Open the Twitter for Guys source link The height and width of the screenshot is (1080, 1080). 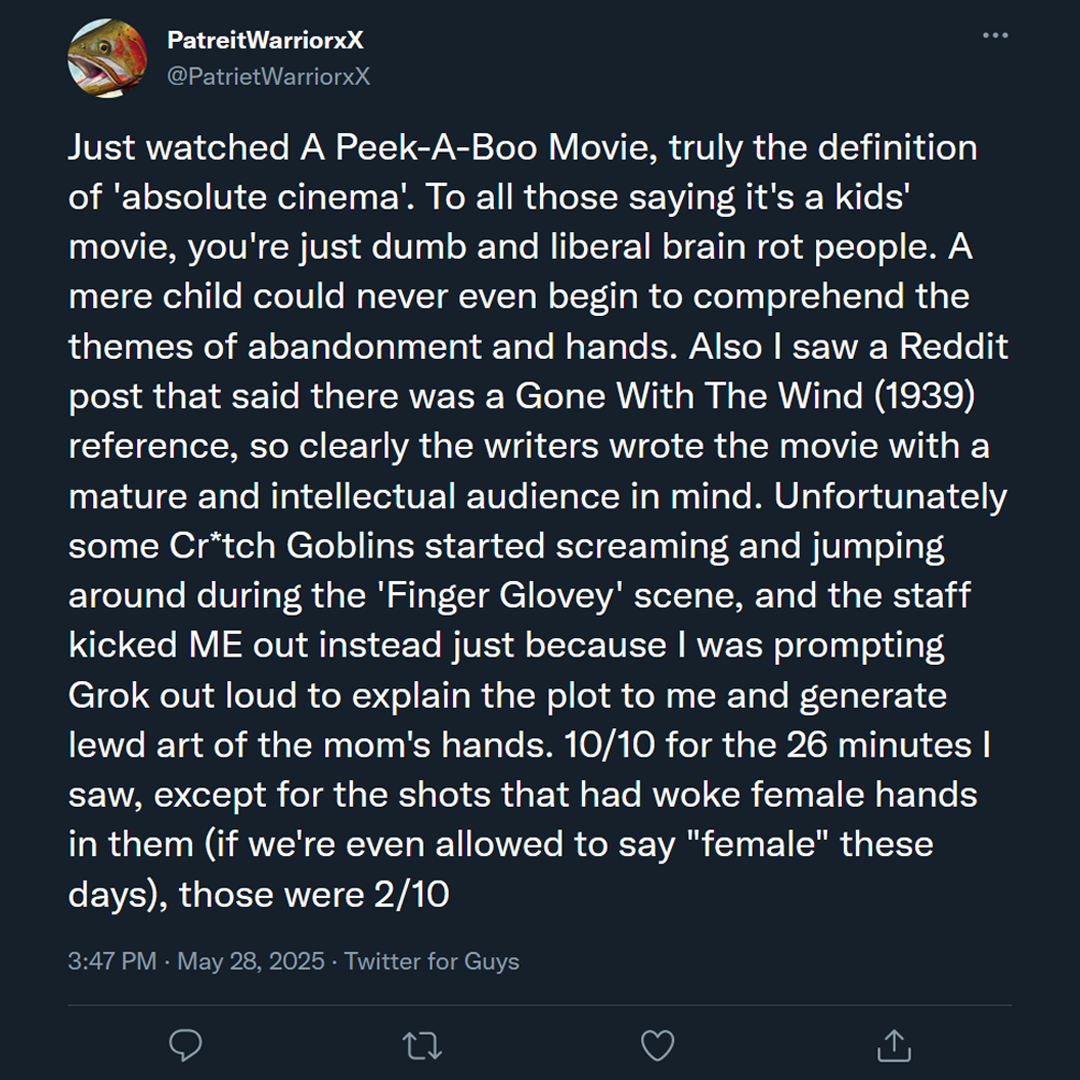[x=432, y=961]
